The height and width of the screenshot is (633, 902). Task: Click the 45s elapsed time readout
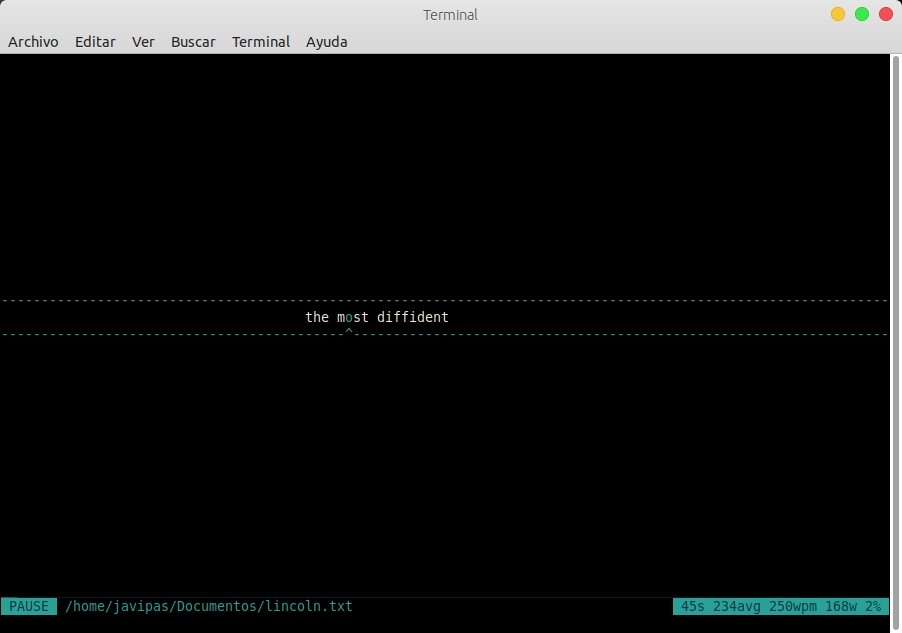693,606
